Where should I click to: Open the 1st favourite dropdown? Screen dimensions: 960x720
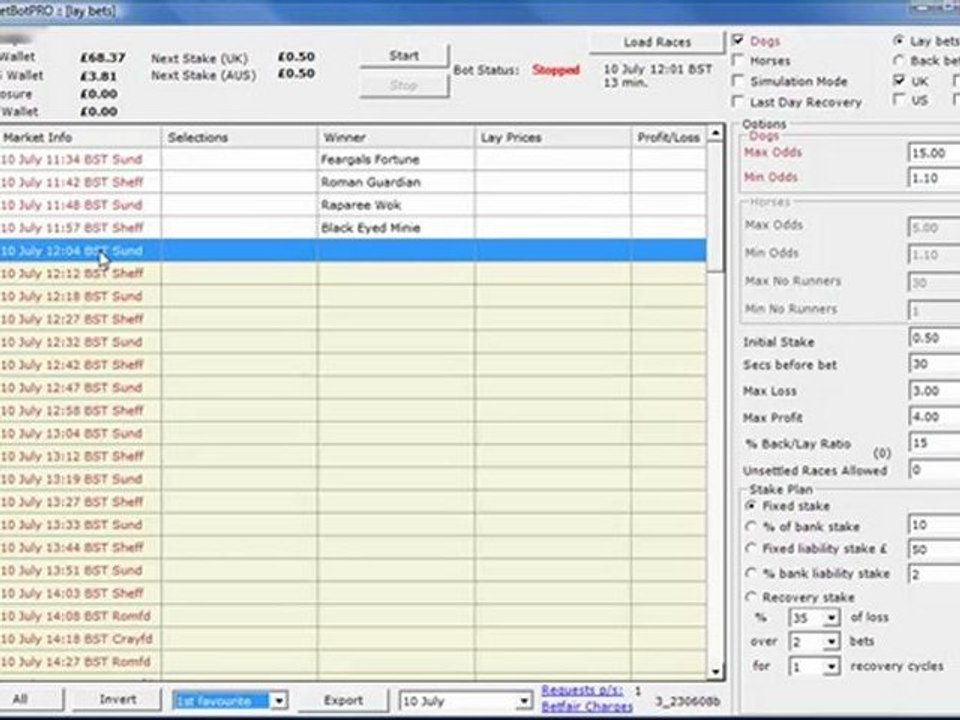278,700
